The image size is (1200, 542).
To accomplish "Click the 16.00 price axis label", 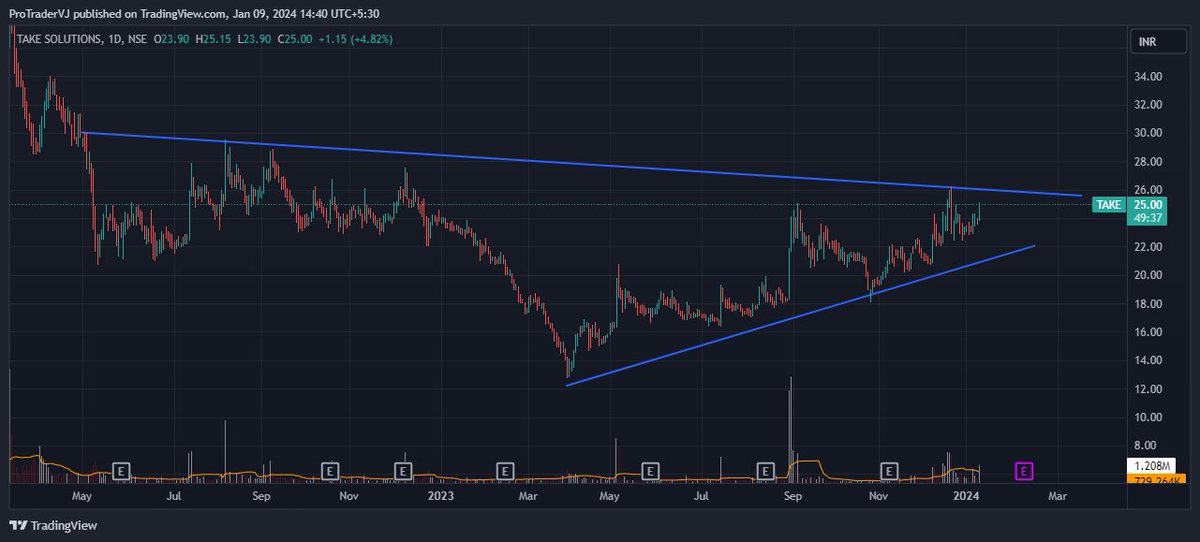I will 1146,332.
